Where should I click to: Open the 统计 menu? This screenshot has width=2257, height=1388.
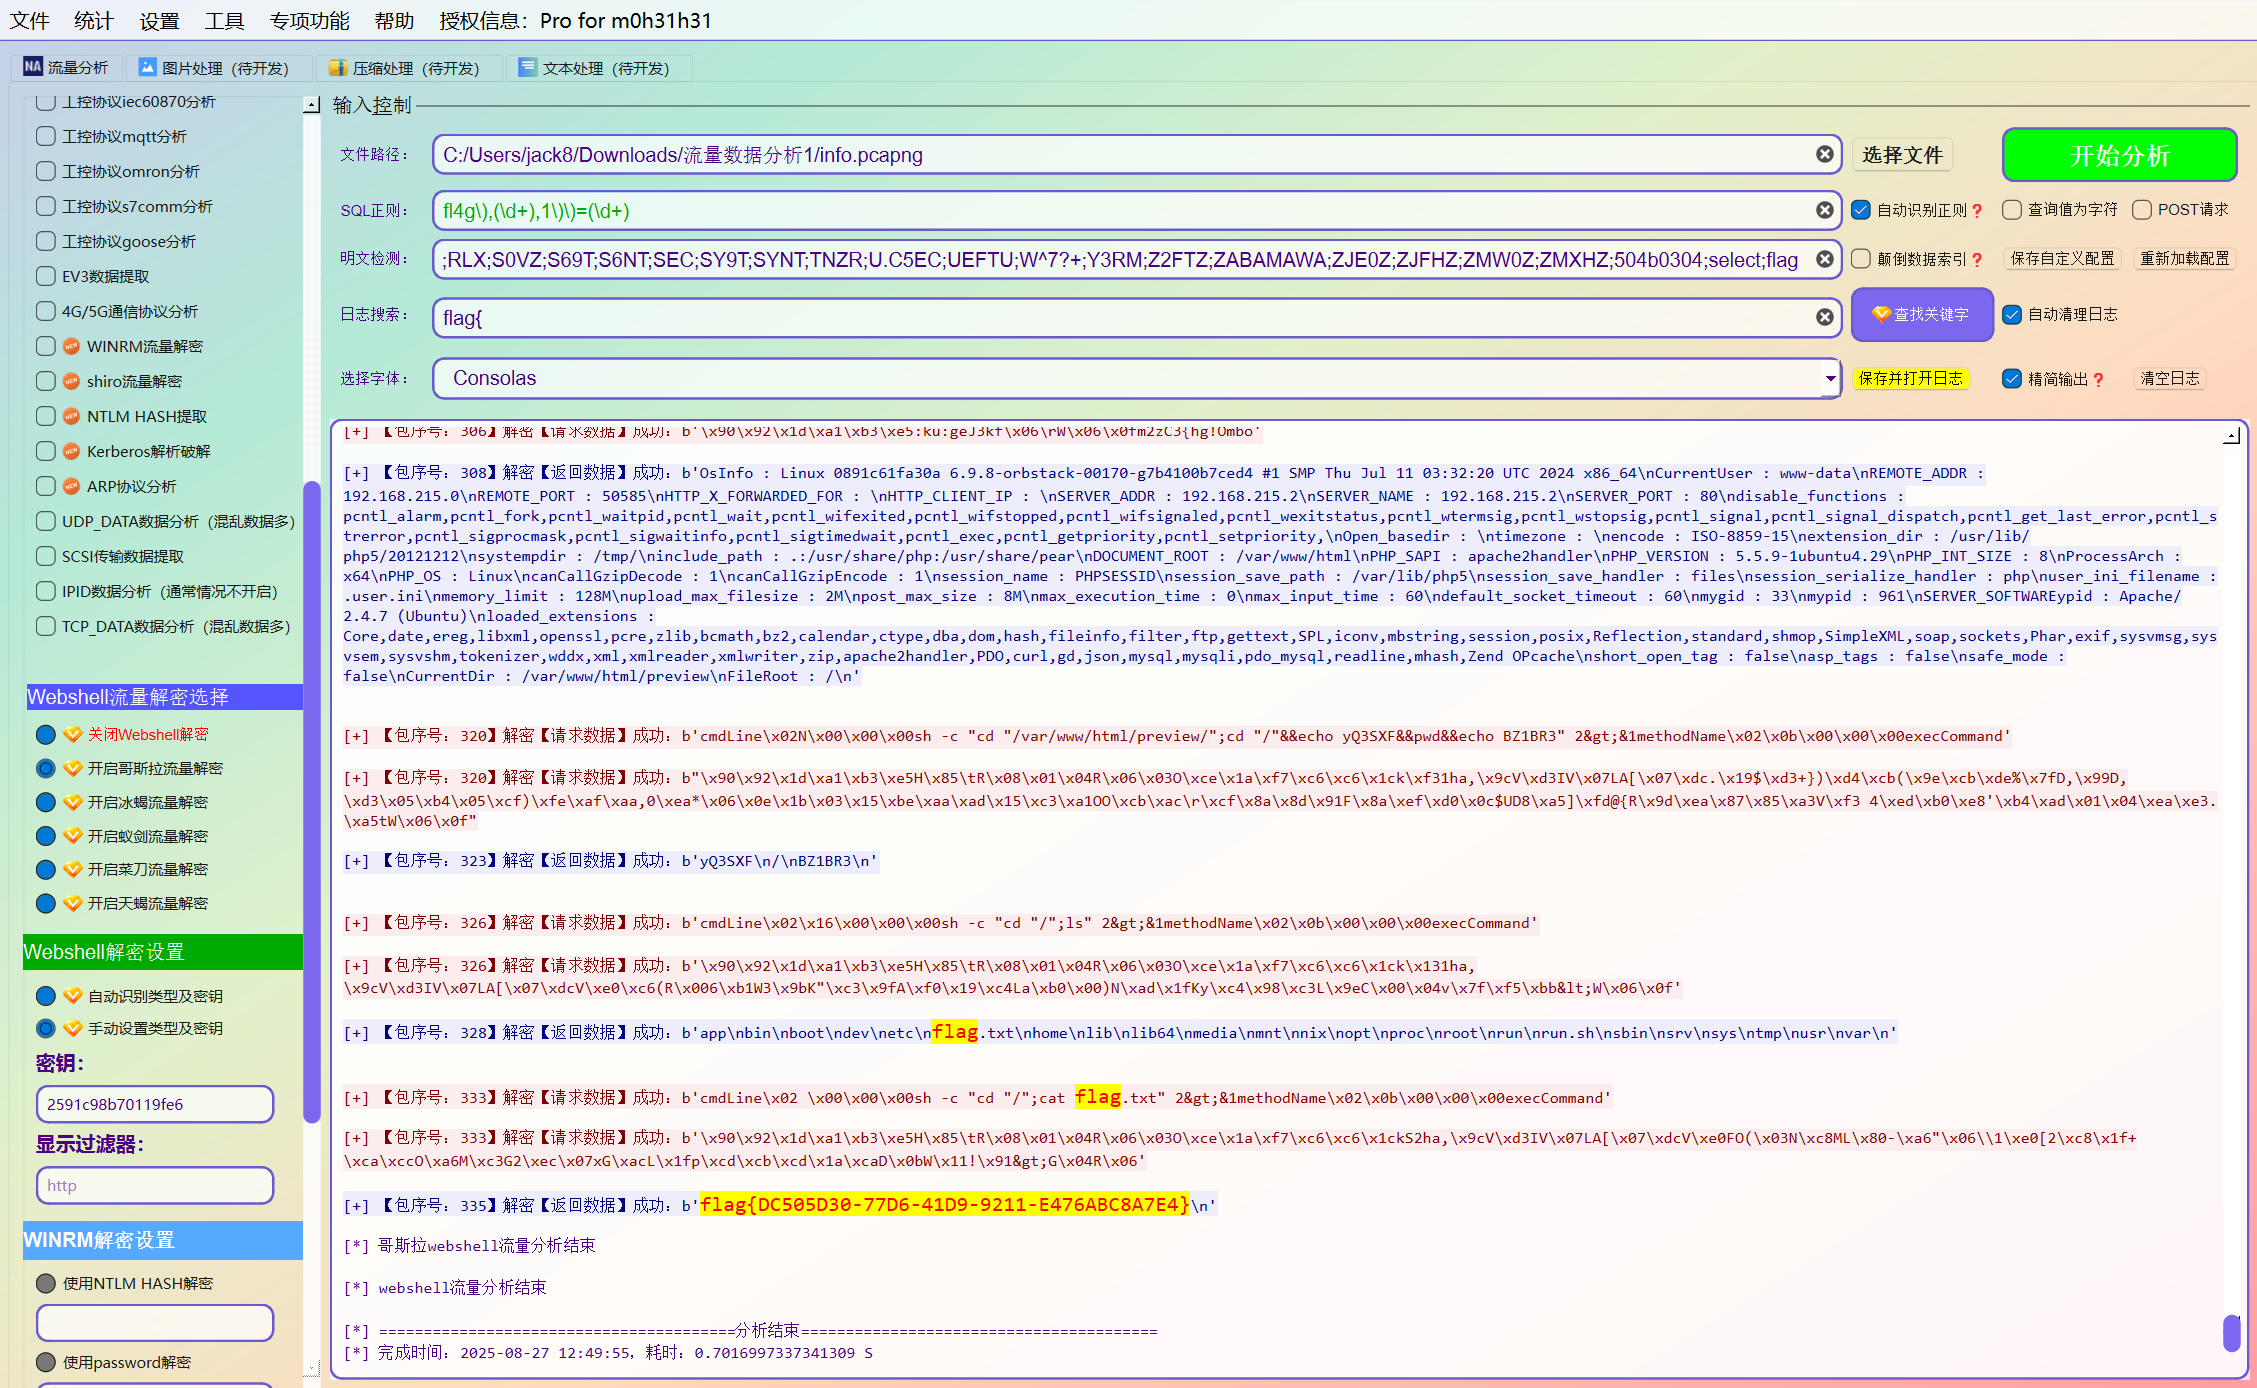[x=94, y=20]
